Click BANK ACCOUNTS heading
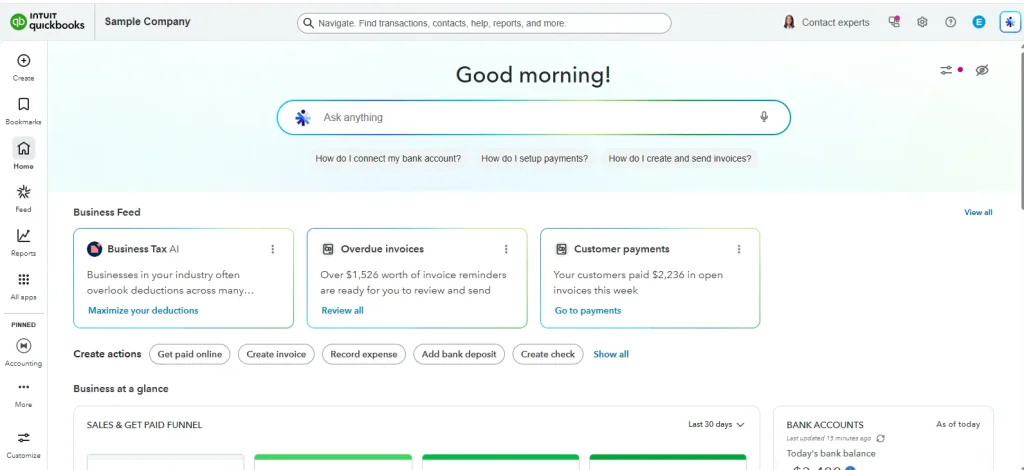Image resolution: width=1024 pixels, height=470 pixels. click(825, 425)
